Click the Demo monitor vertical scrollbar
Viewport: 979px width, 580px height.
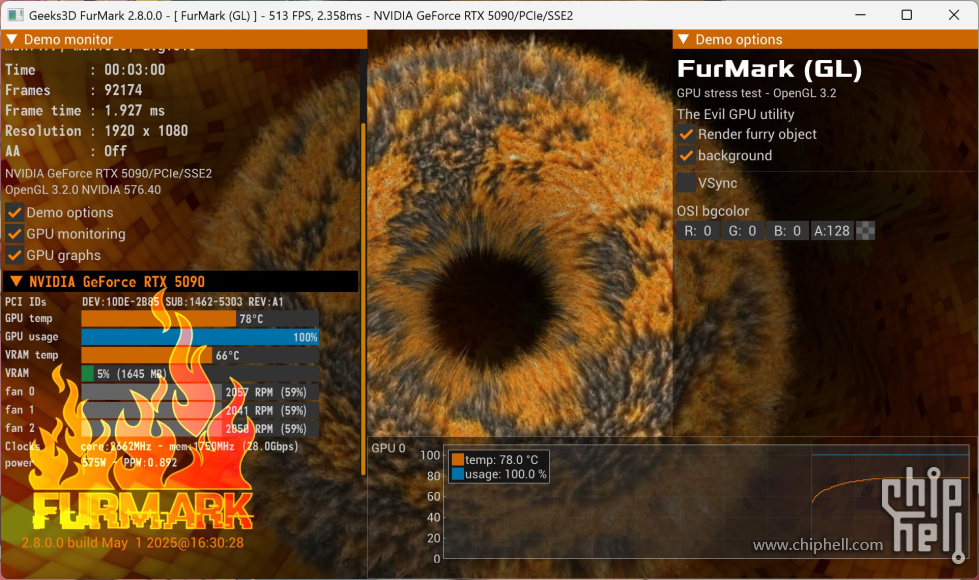363,298
